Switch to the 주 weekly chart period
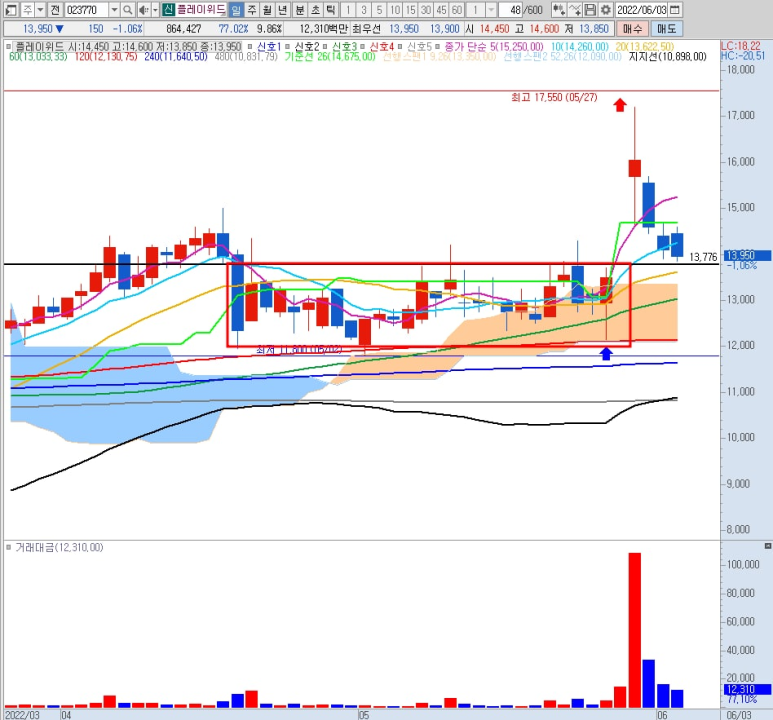Viewport: 773px width, 720px height. point(252,9)
